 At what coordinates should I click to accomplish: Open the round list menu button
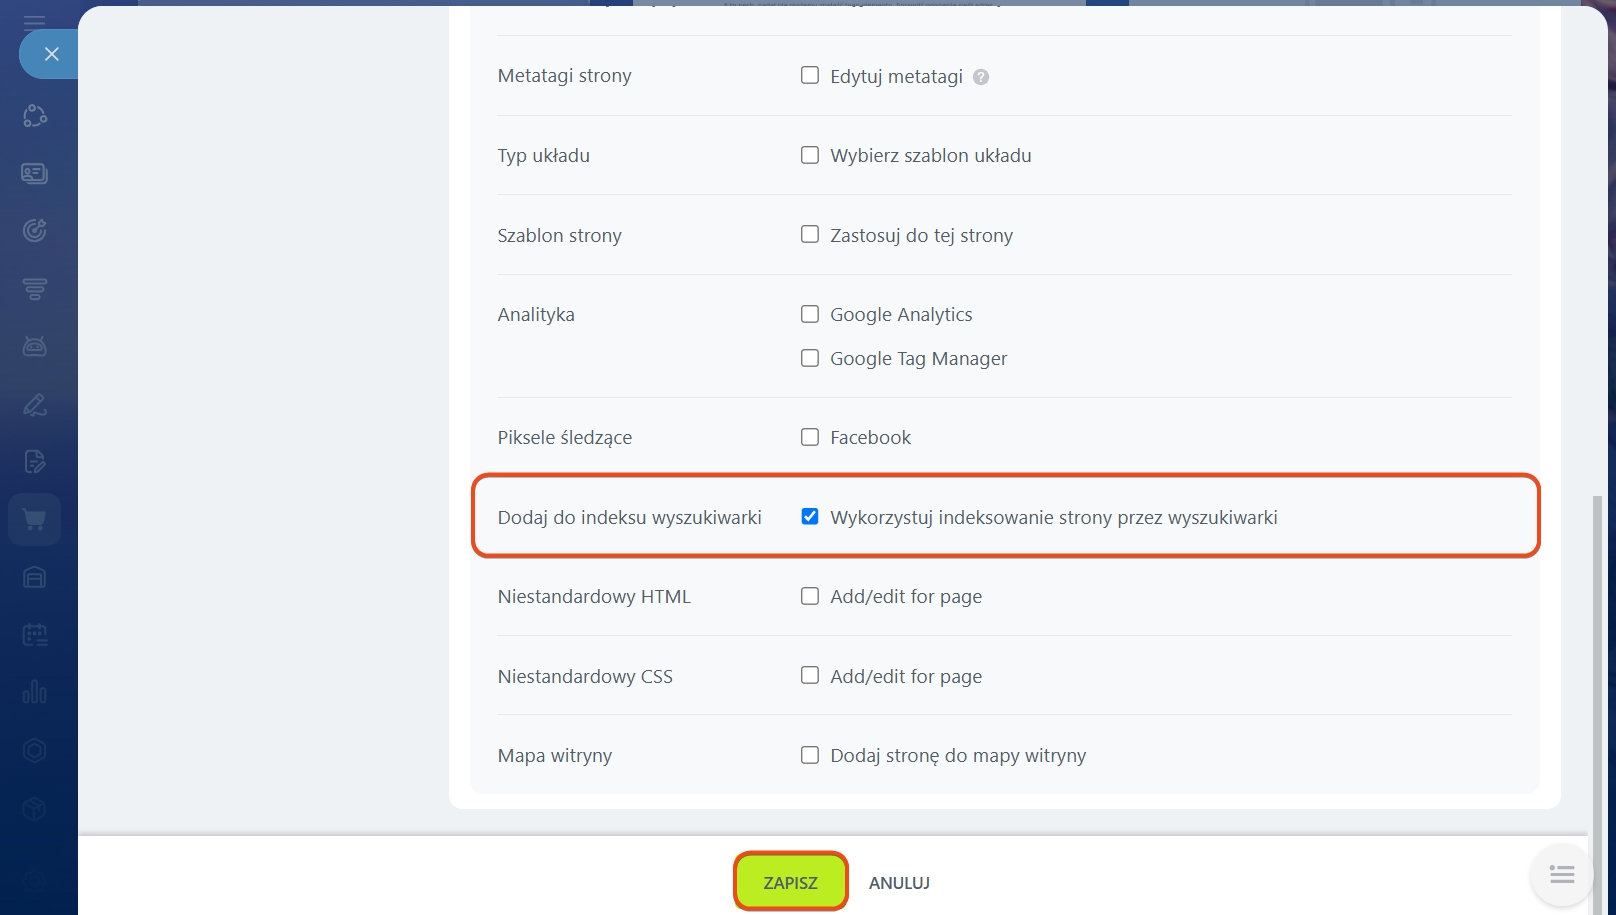pyautogui.click(x=1561, y=875)
